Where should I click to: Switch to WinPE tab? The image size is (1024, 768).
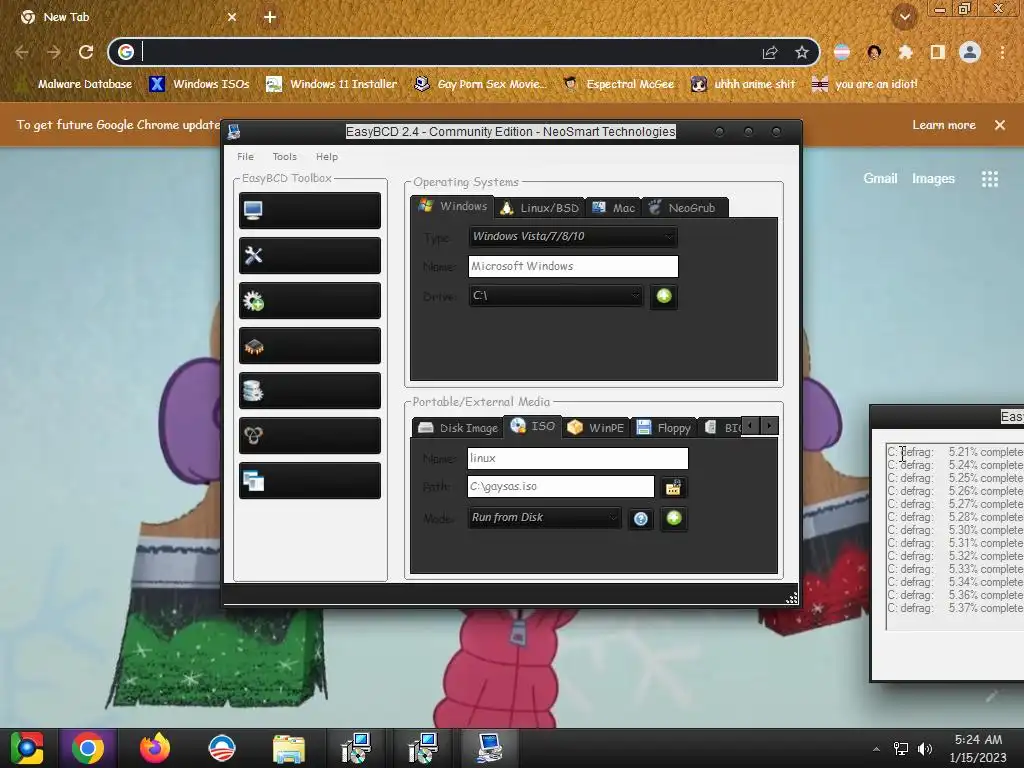pos(595,428)
